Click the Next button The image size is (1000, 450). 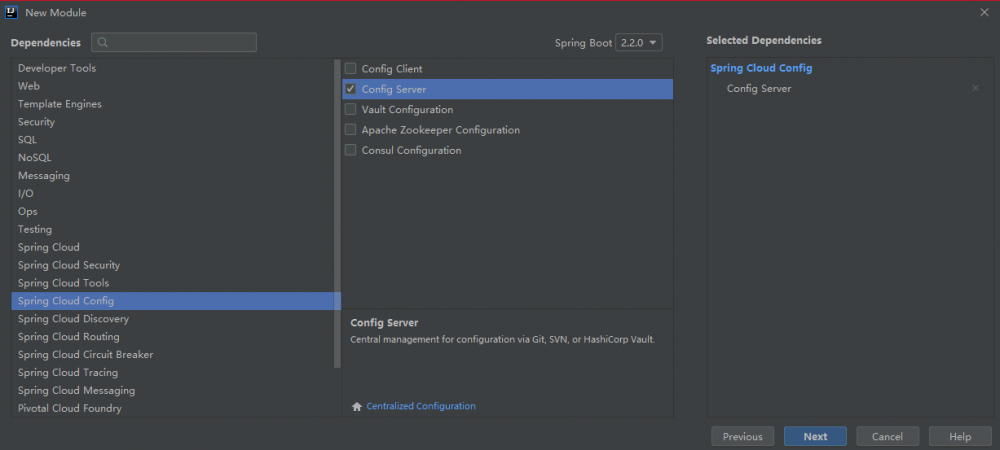815,437
